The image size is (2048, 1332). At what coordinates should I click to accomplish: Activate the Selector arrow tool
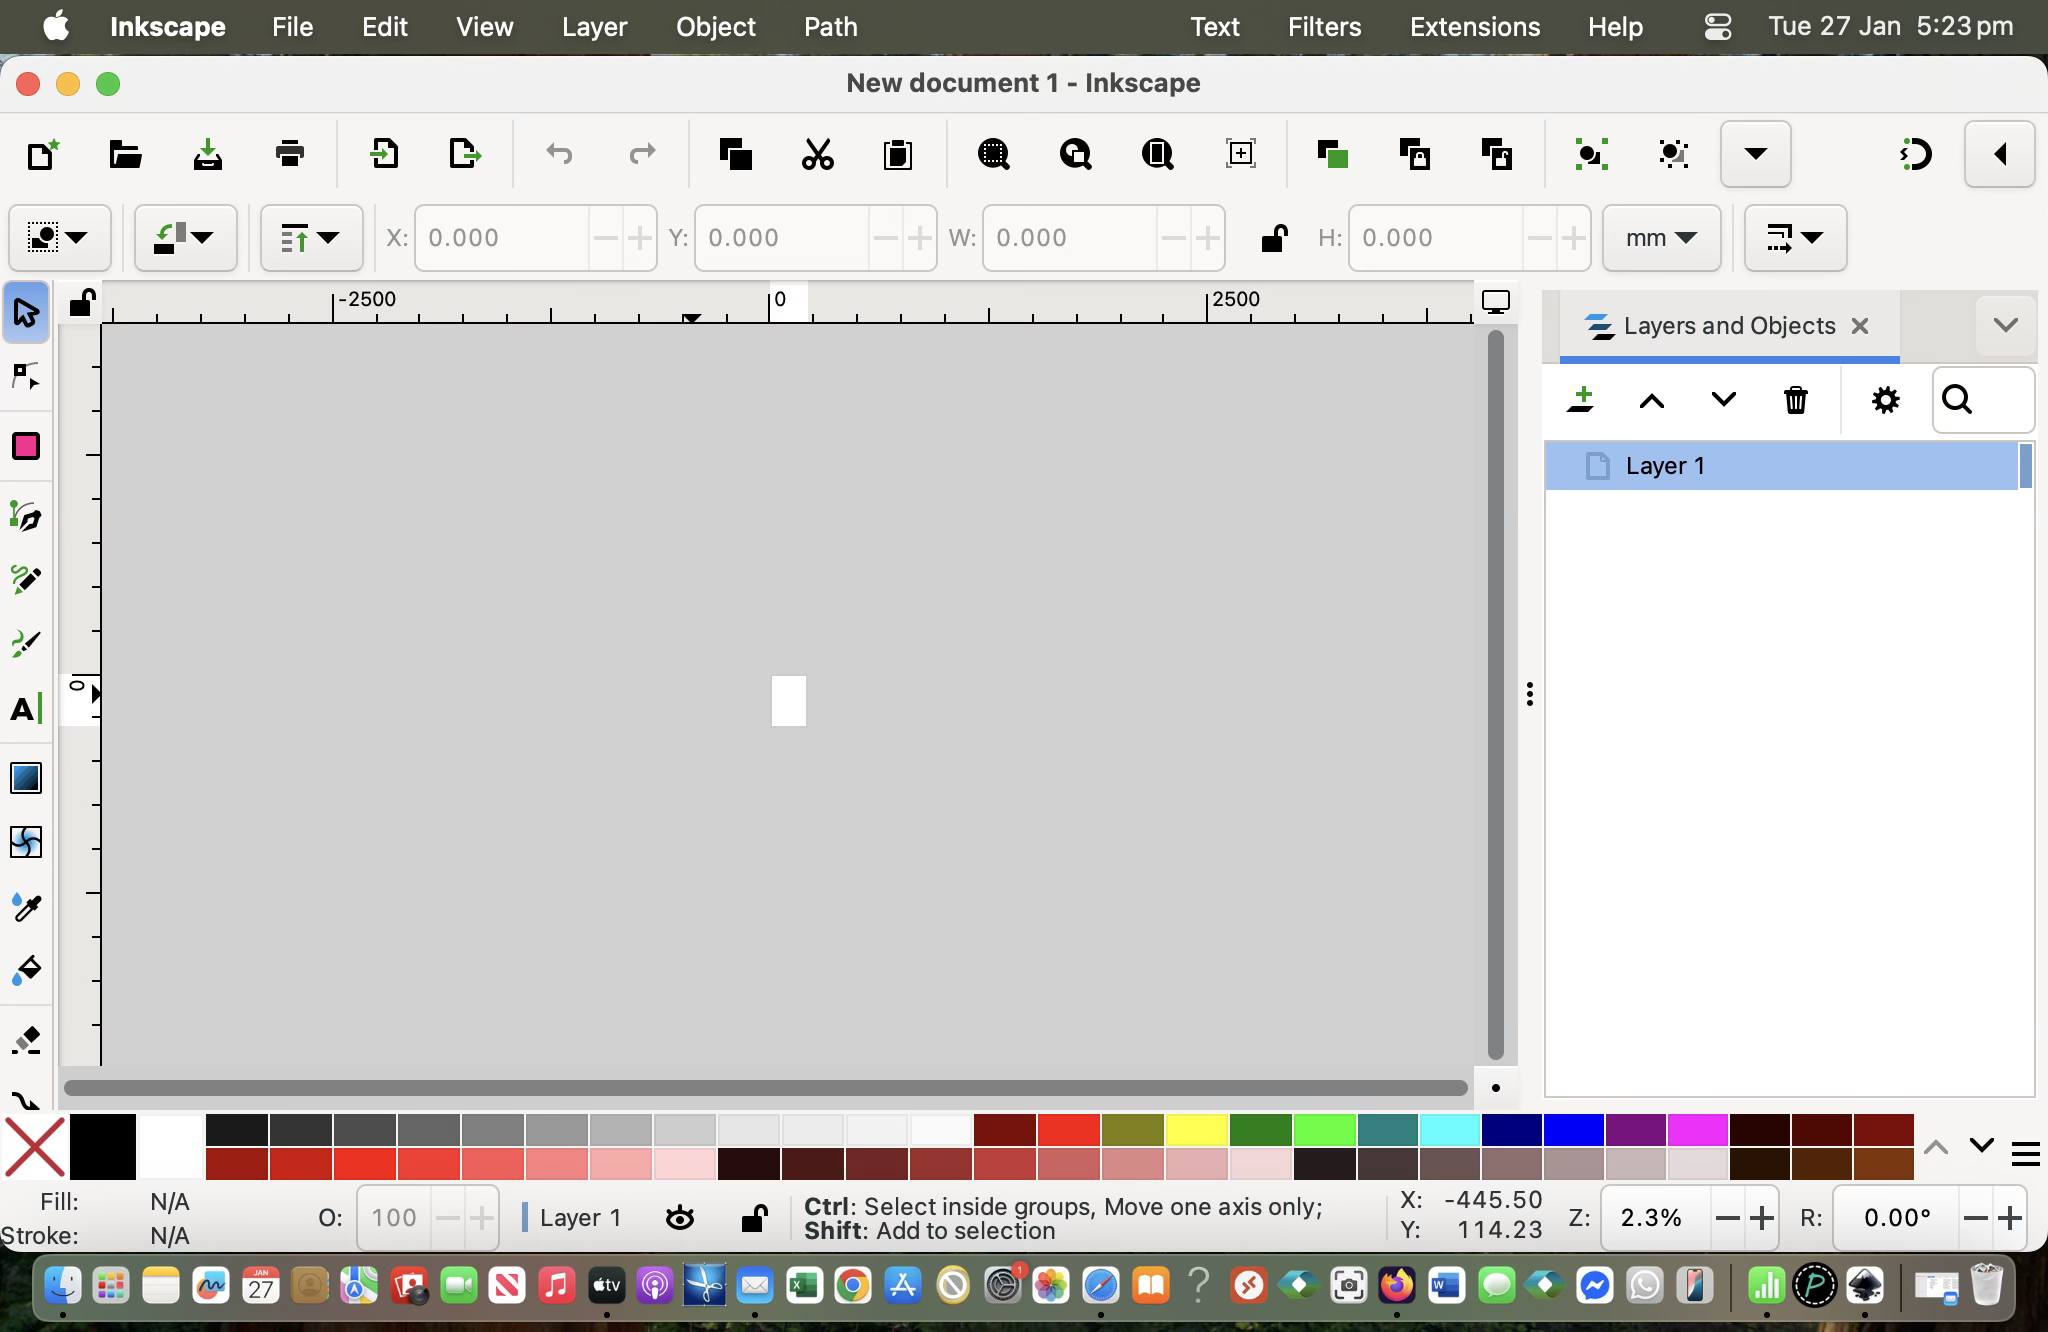[x=26, y=312]
